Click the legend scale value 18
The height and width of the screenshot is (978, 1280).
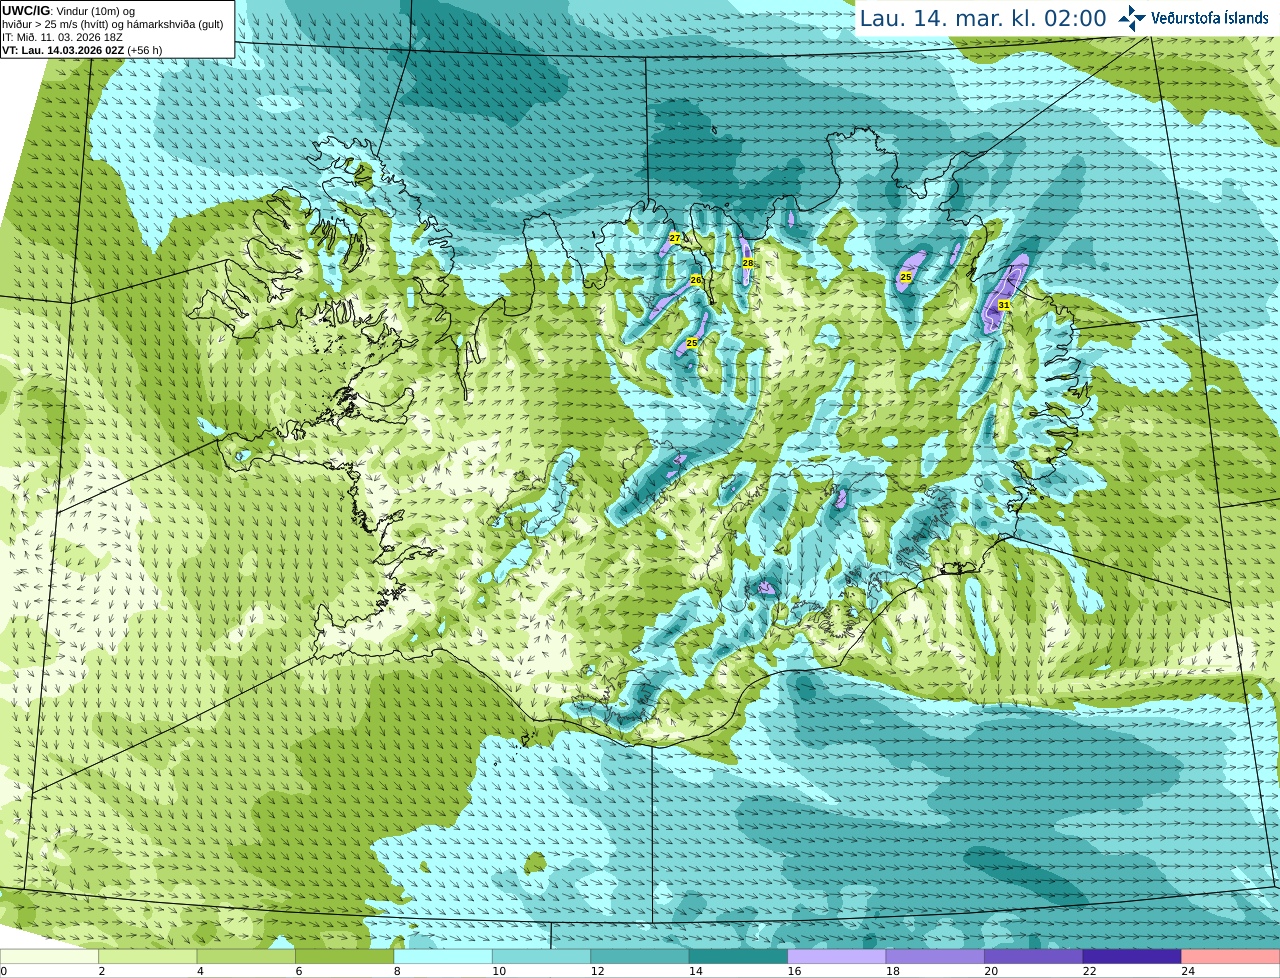893,971
